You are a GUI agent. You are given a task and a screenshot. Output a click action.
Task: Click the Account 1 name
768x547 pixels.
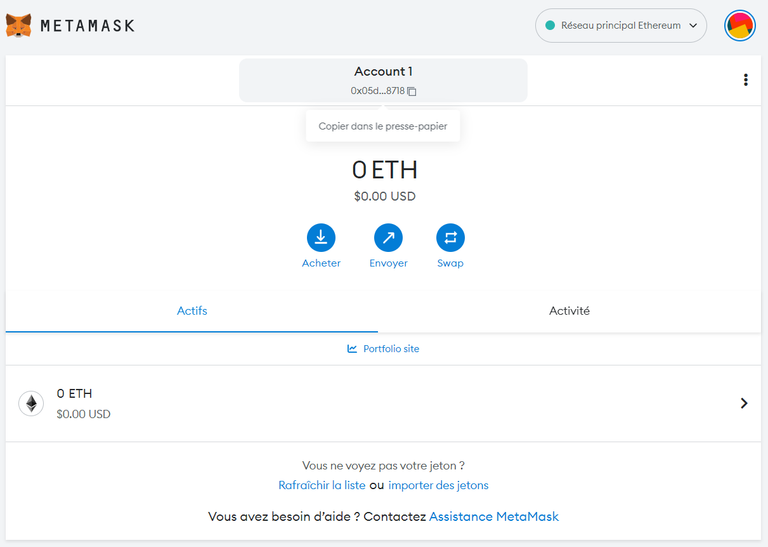click(x=383, y=71)
